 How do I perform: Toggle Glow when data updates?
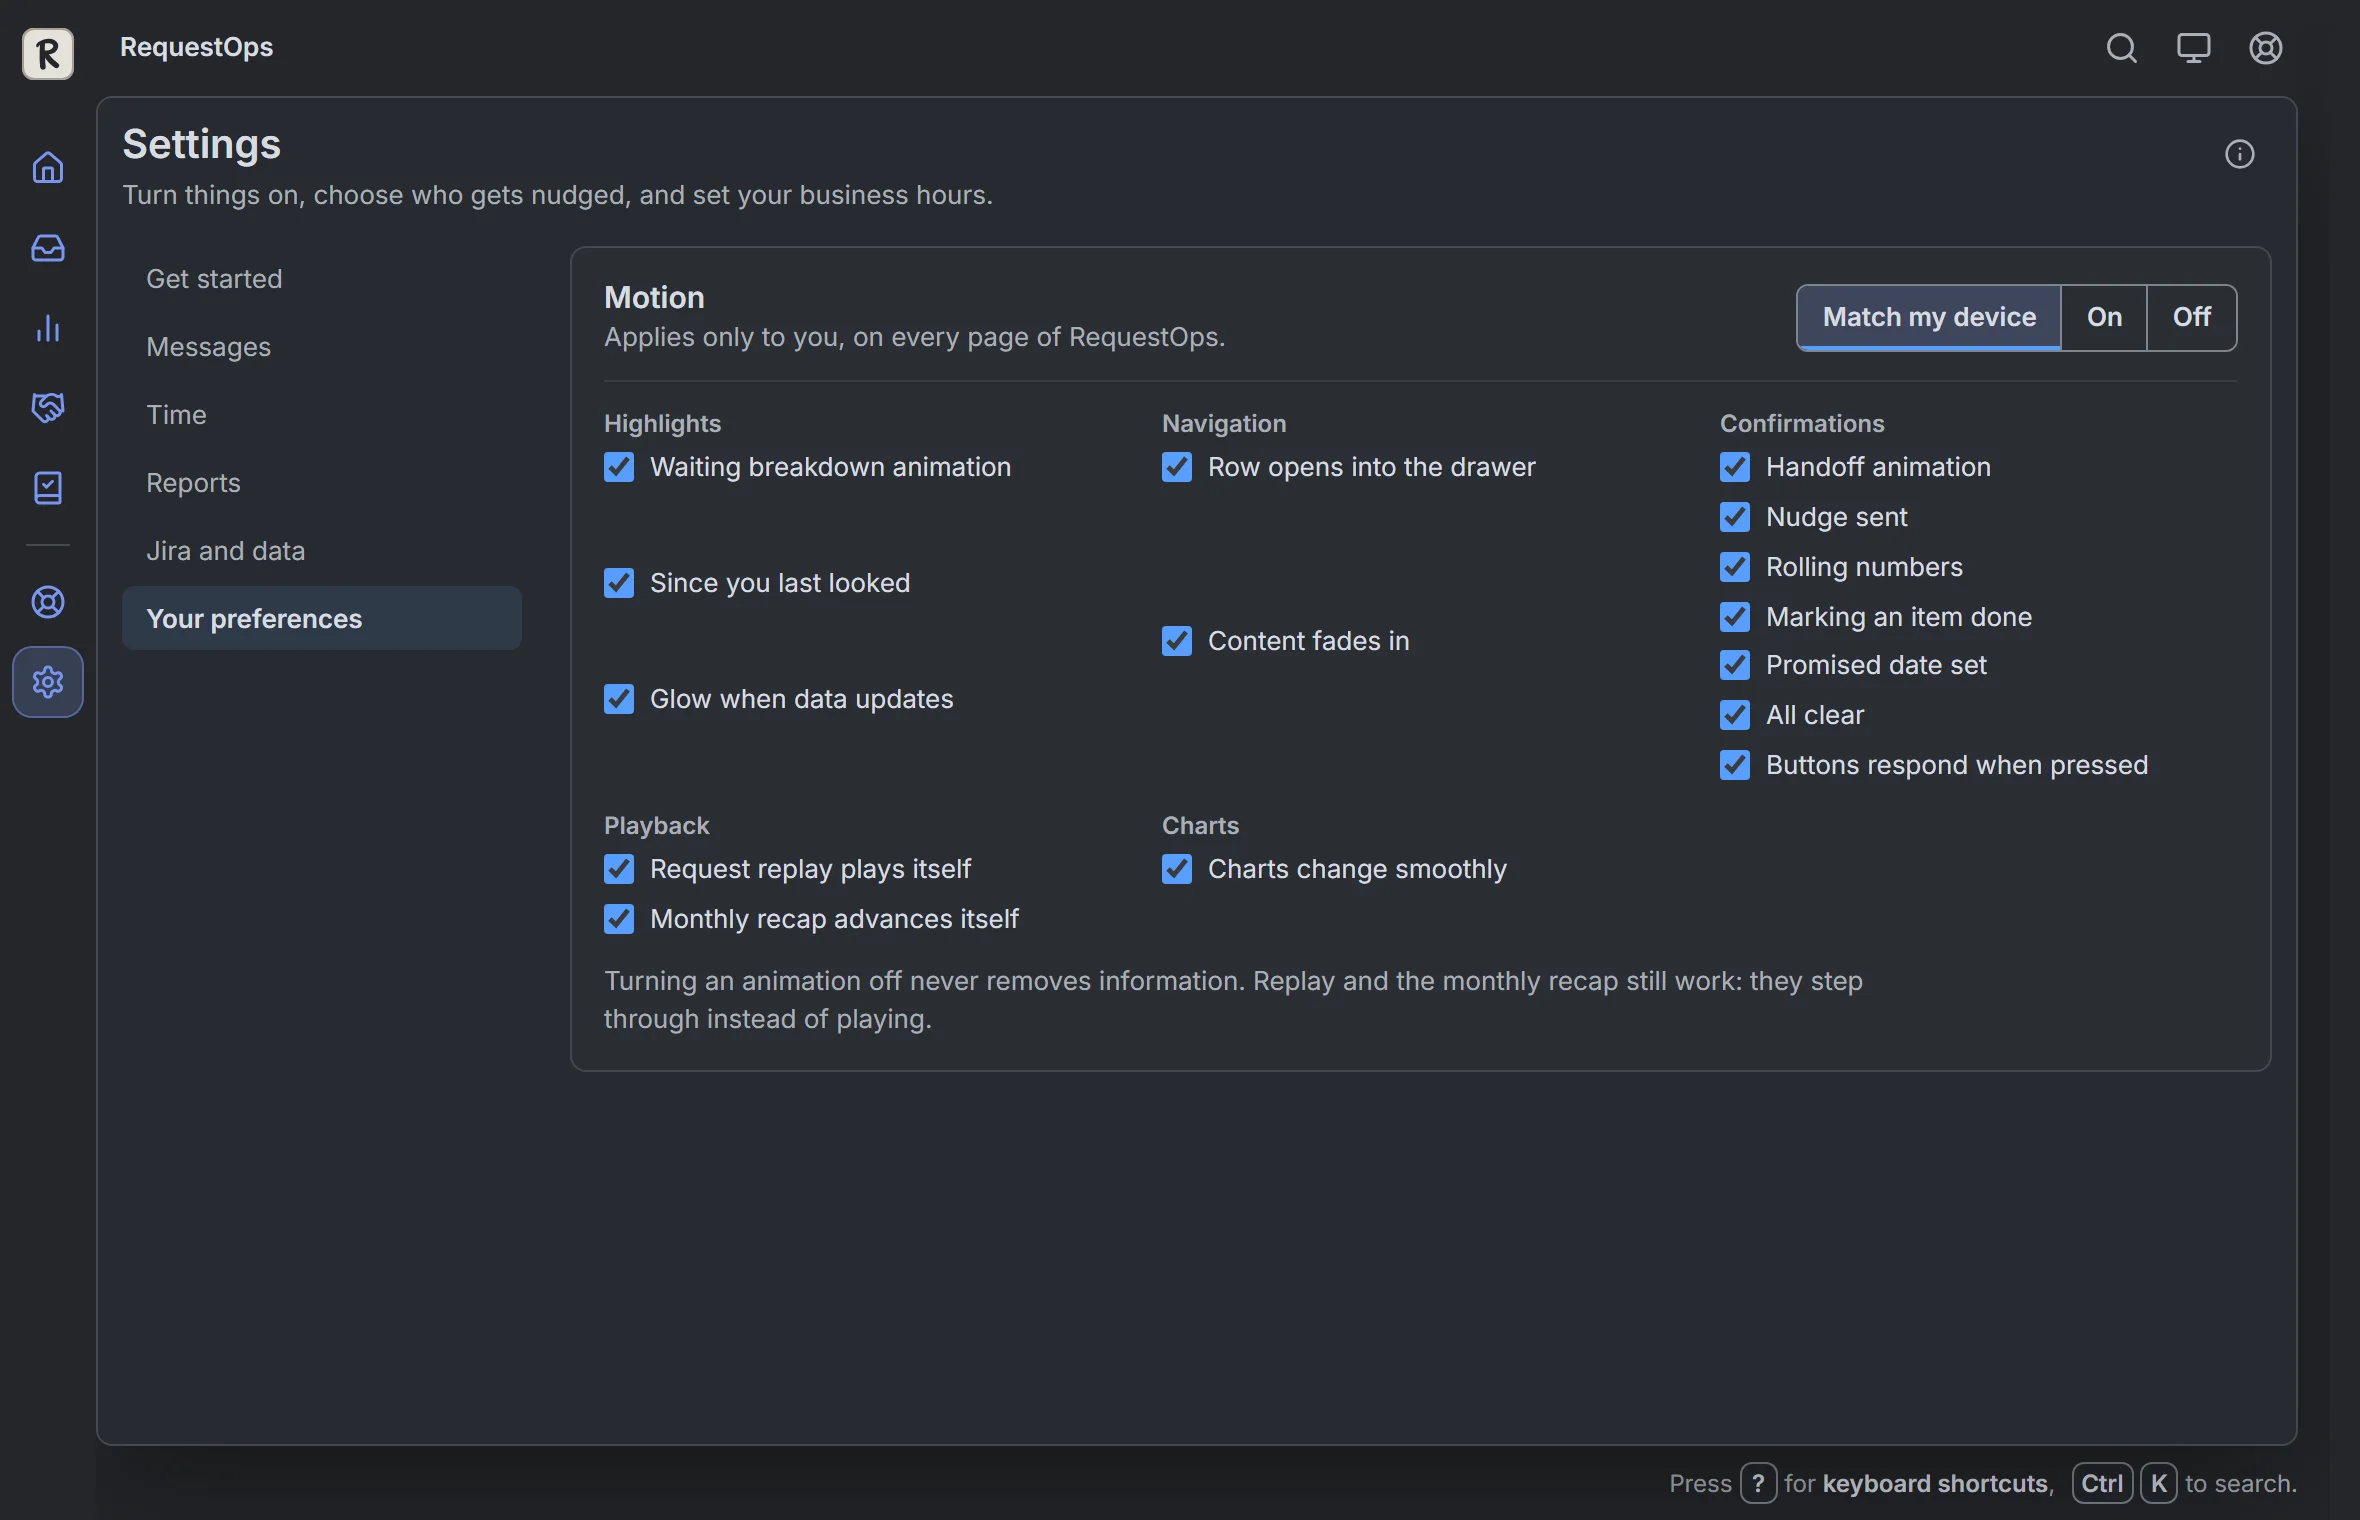pos(619,699)
